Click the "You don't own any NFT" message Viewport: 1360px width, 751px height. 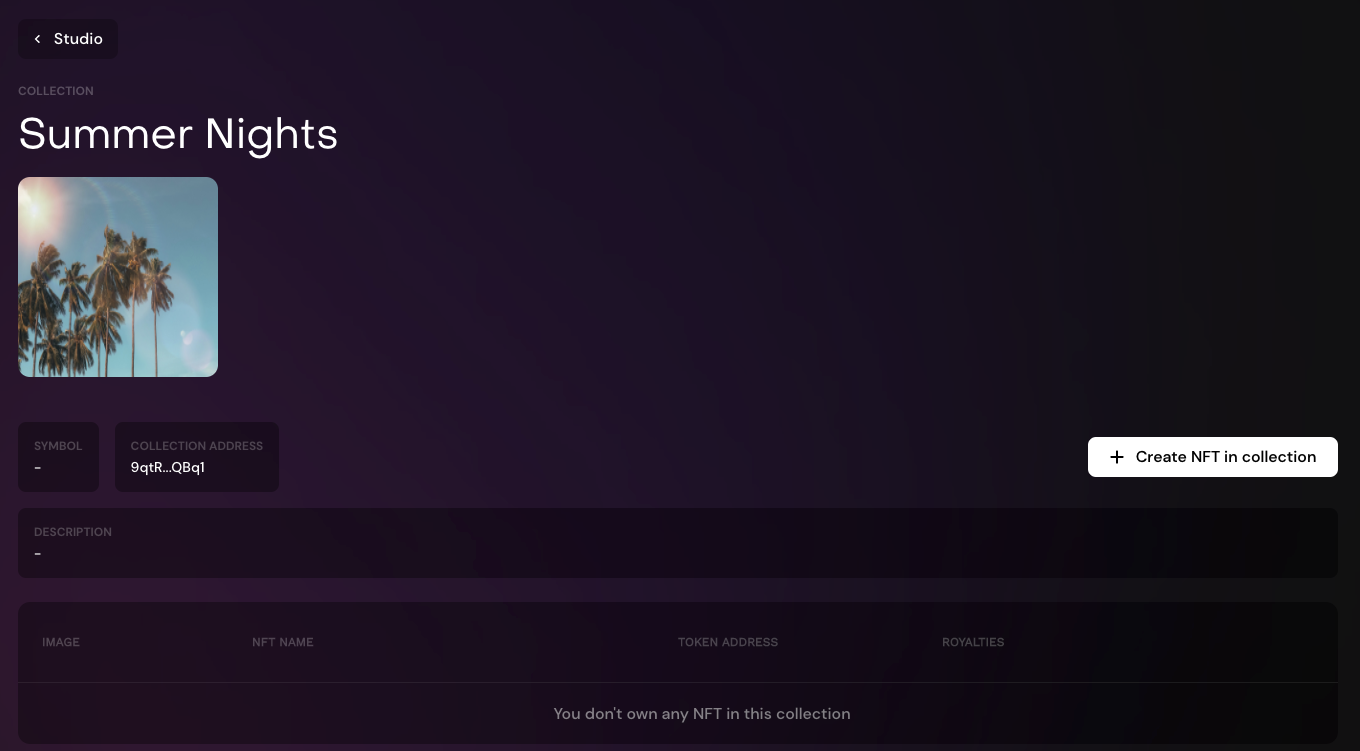click(702, 714)
